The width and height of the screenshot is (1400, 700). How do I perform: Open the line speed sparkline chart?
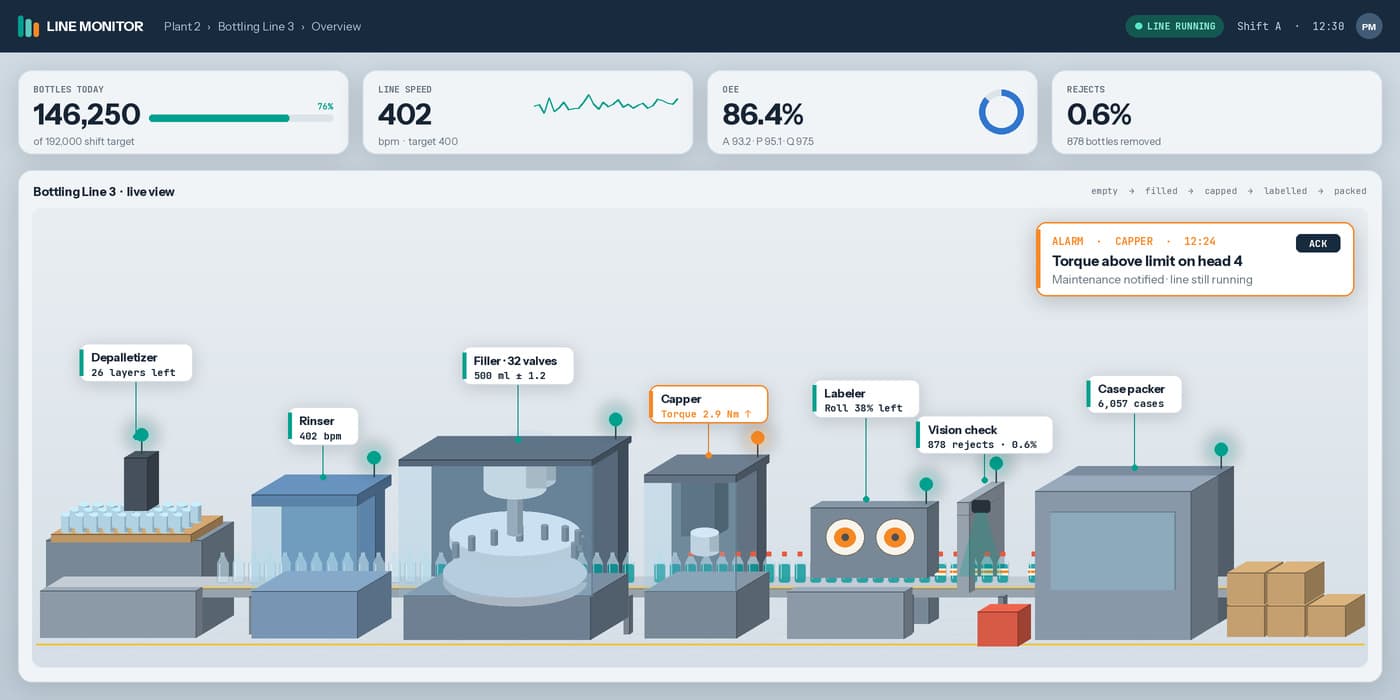(606, 103)
